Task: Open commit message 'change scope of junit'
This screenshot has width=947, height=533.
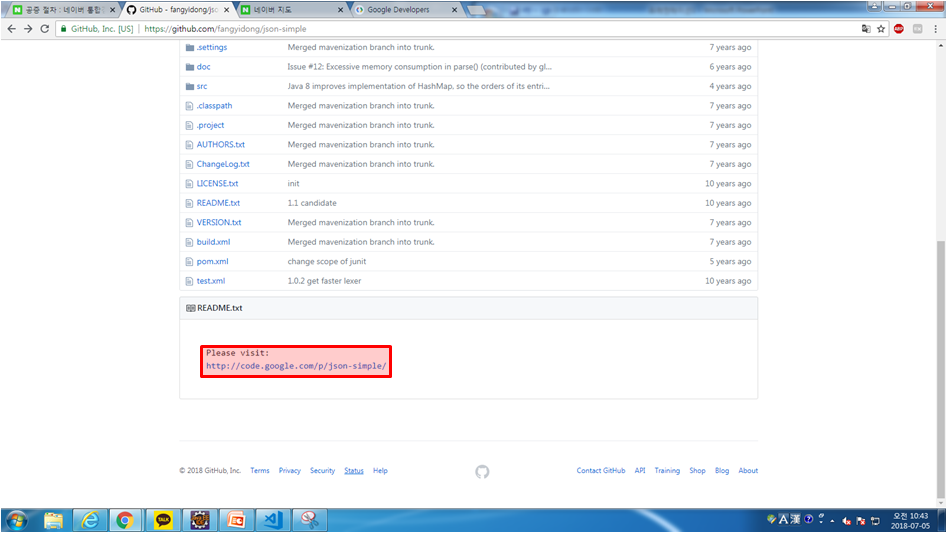Action: [x=327, y=261]
